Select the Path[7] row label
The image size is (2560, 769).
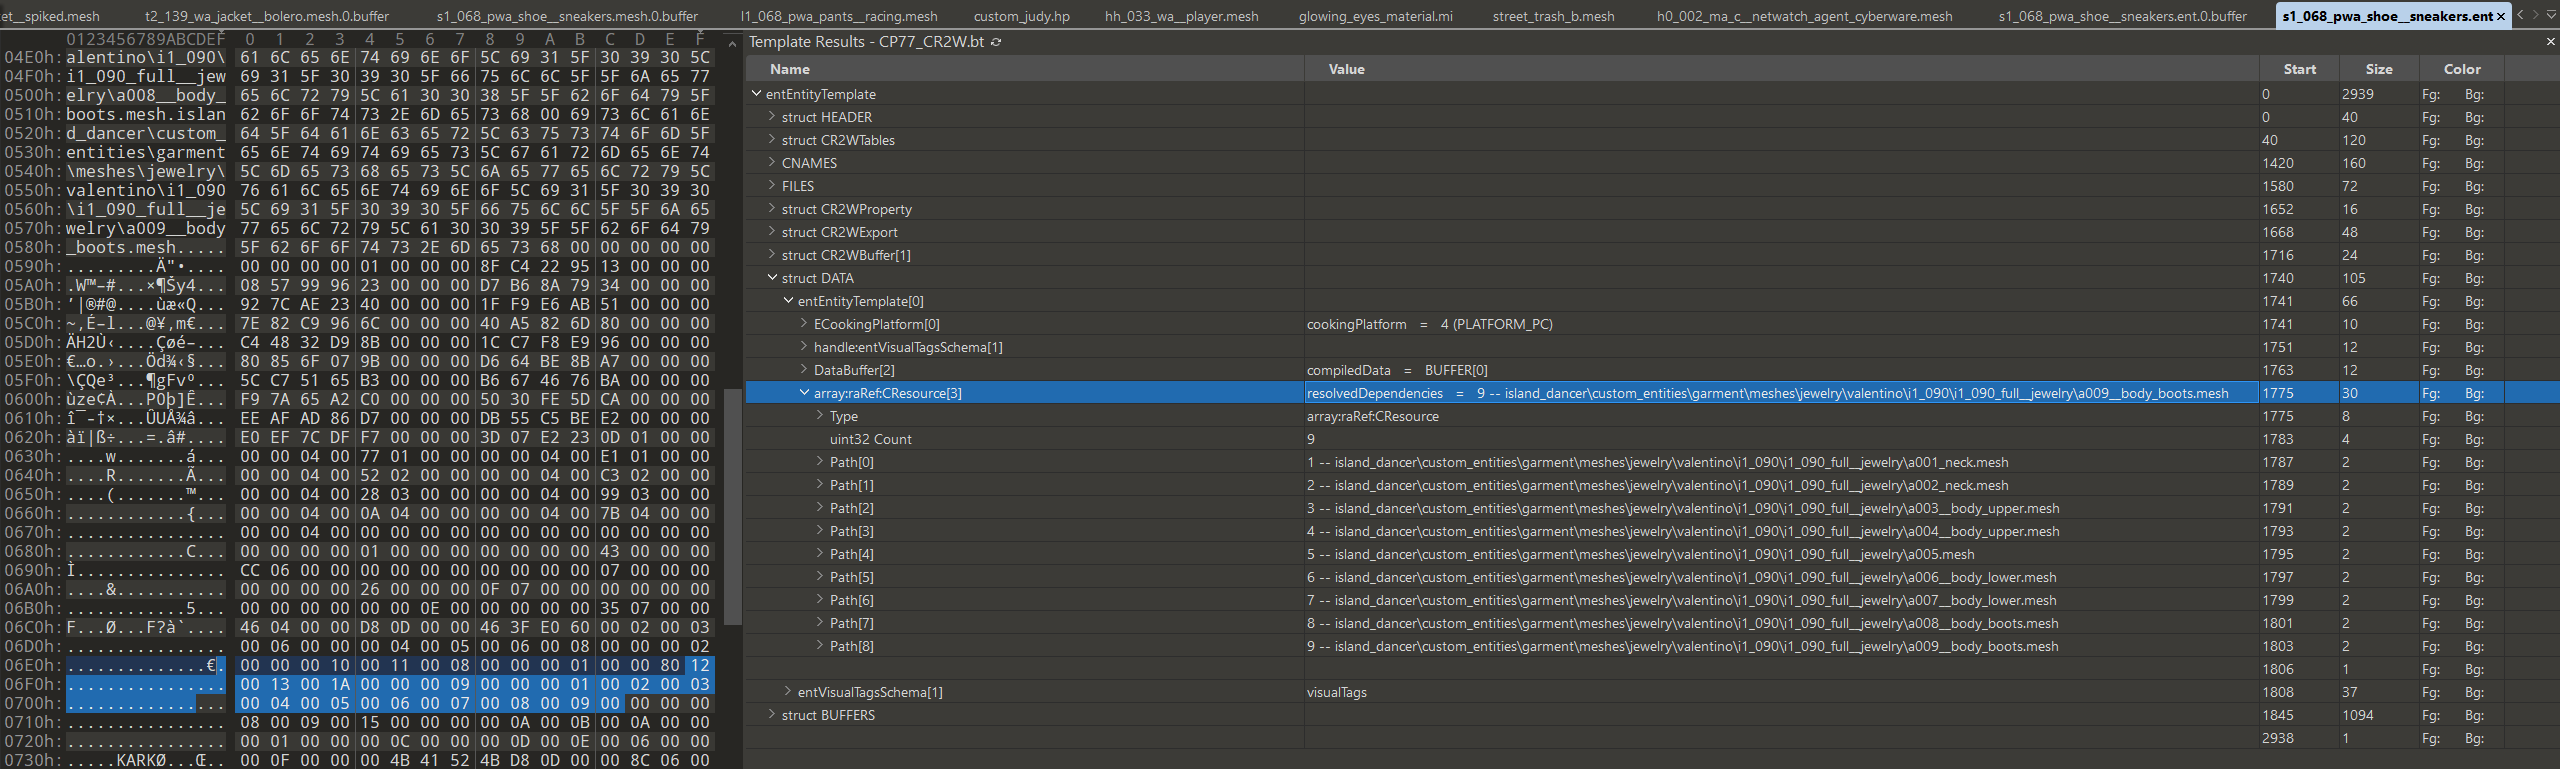point(852,623)
